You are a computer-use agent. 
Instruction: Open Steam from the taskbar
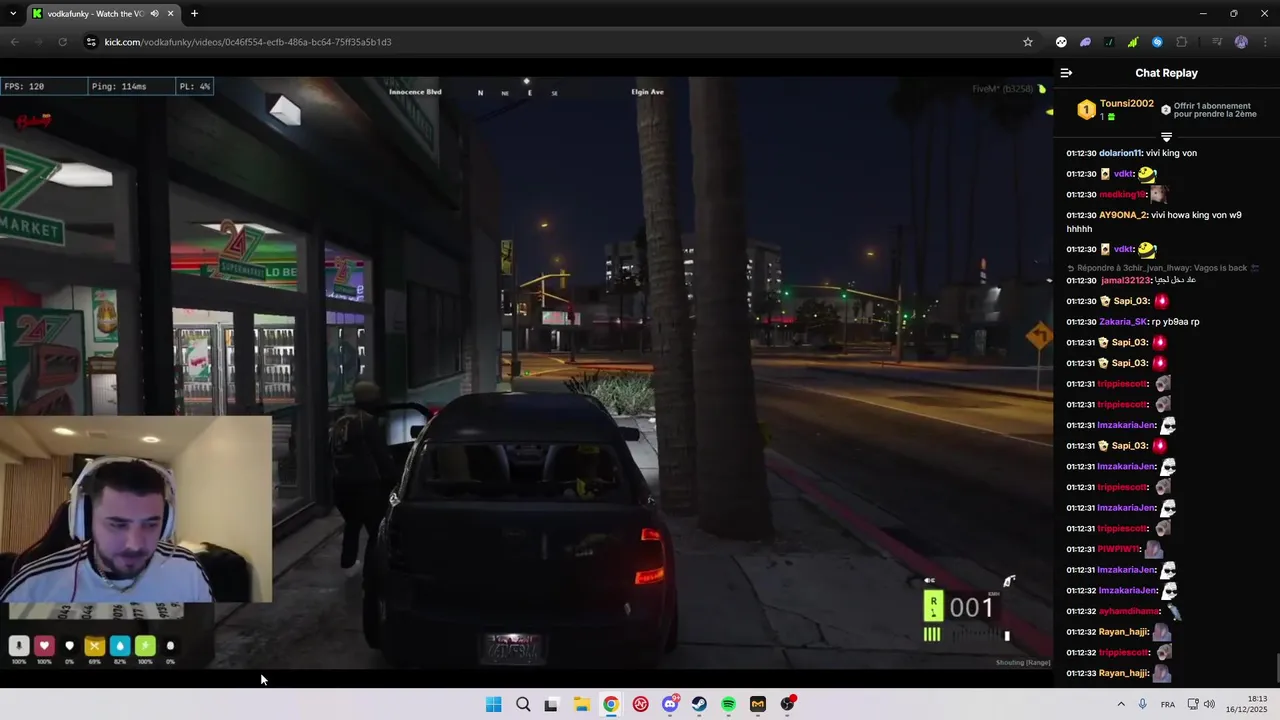click(699, 704)
